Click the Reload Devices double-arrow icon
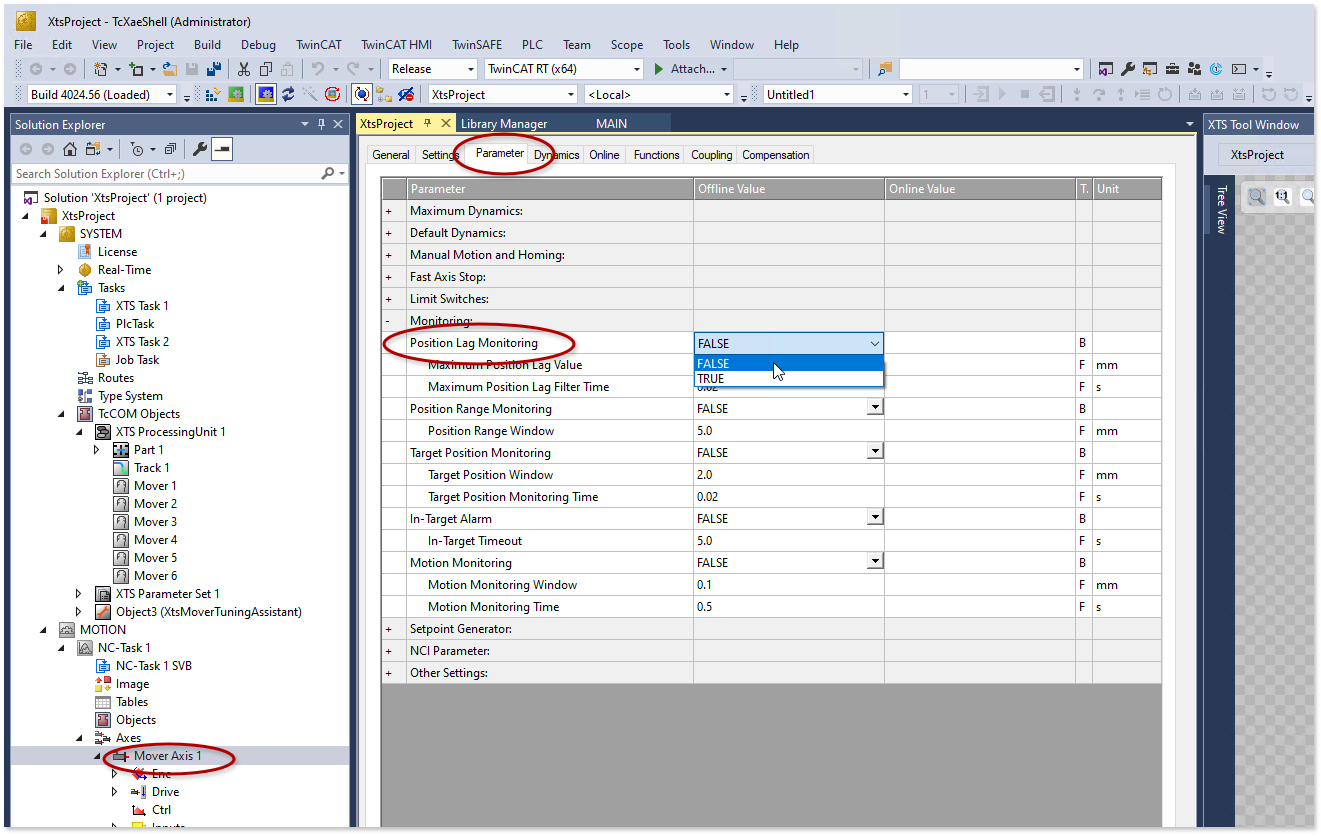 [288, 94]
